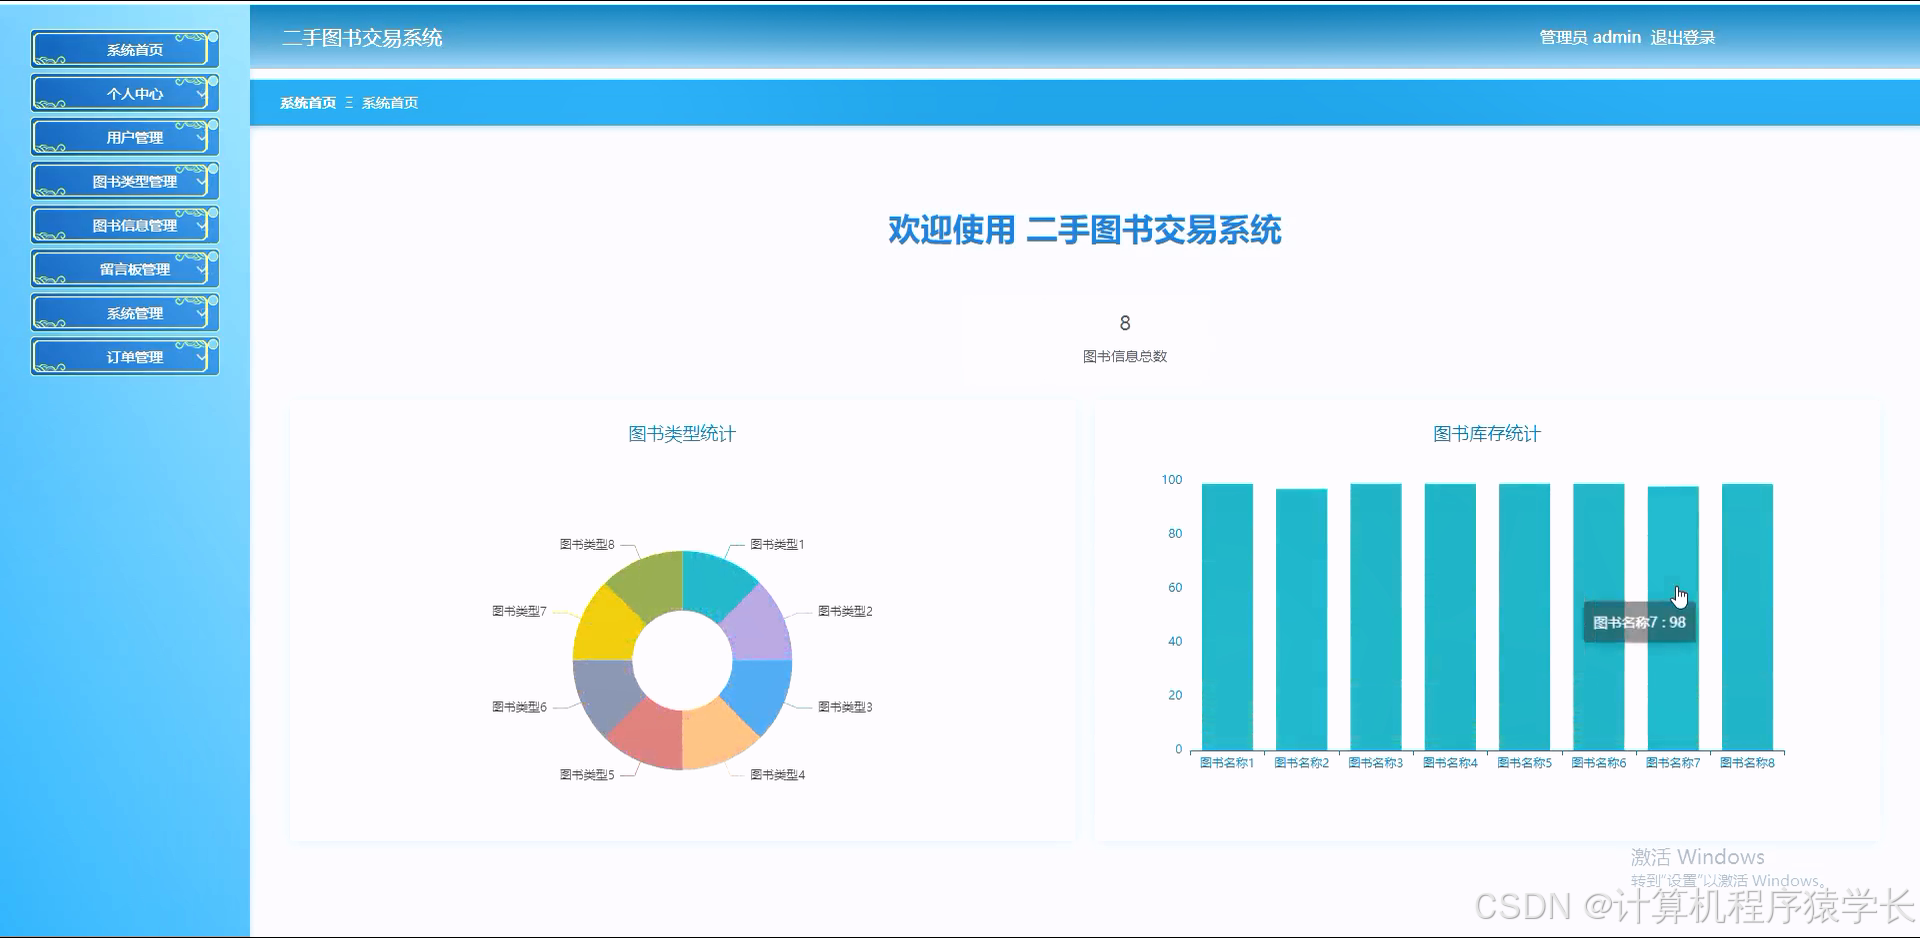Click the 图书名称4 axis label
This screenshot has height=938, width=1920.
pyautogui.click(x=1450, y=763)
